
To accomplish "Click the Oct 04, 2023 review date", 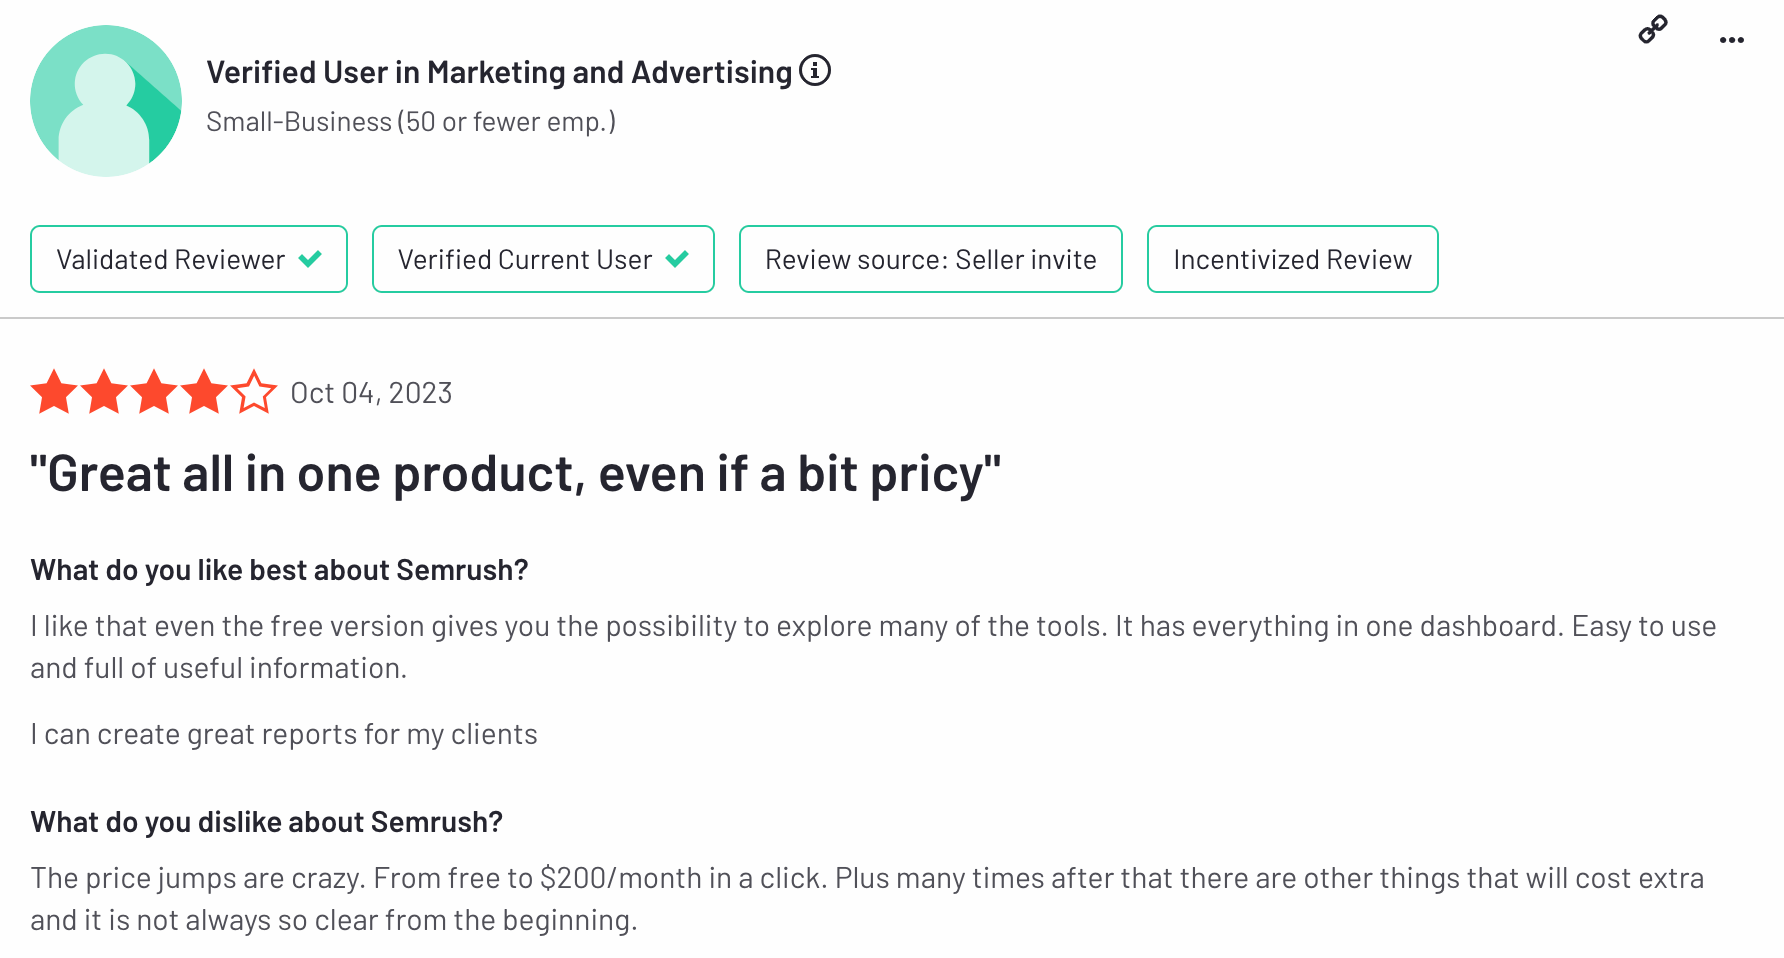I will [x=371, y=393].
